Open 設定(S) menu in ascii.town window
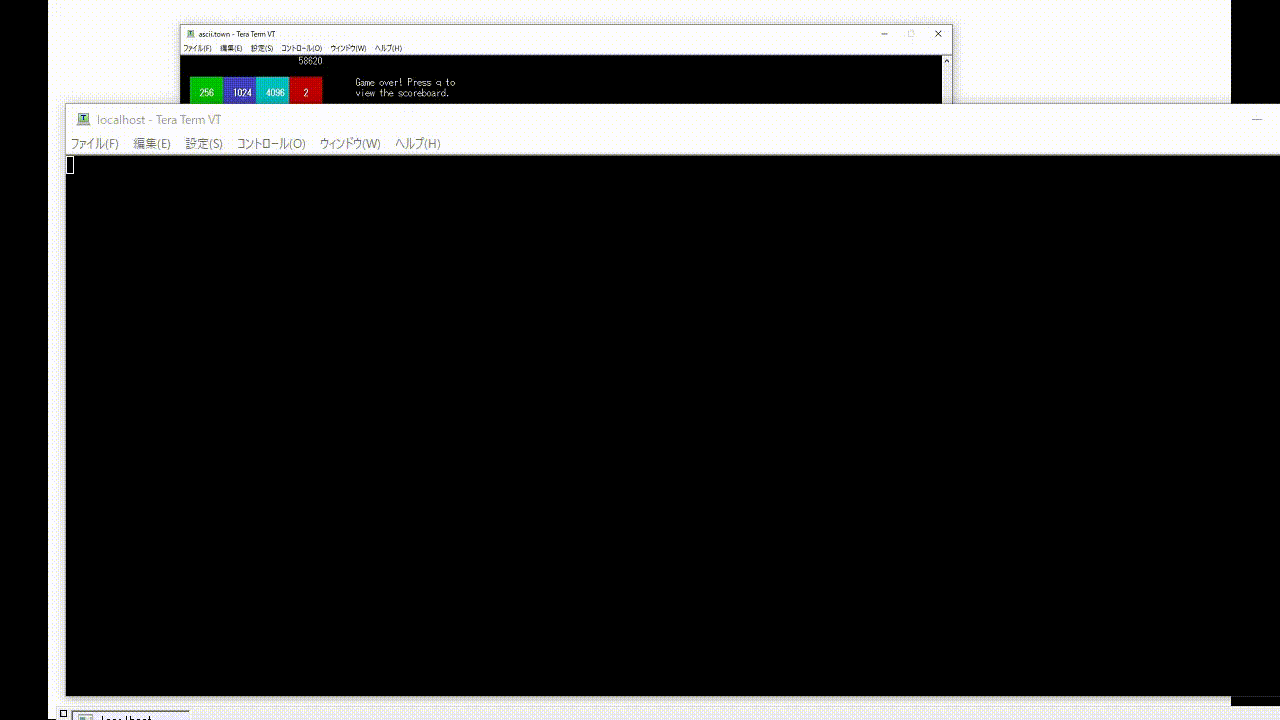 [262, 48]
